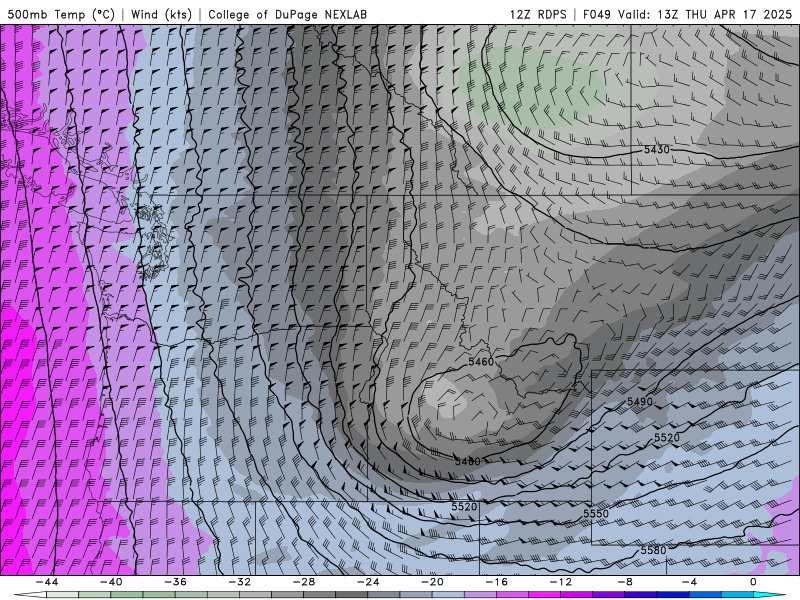The height and width of the screenshot is (600, 800).
Task: Click the -8 colorbar scale label
Action: pyautogui.click(x=626, y=582)
